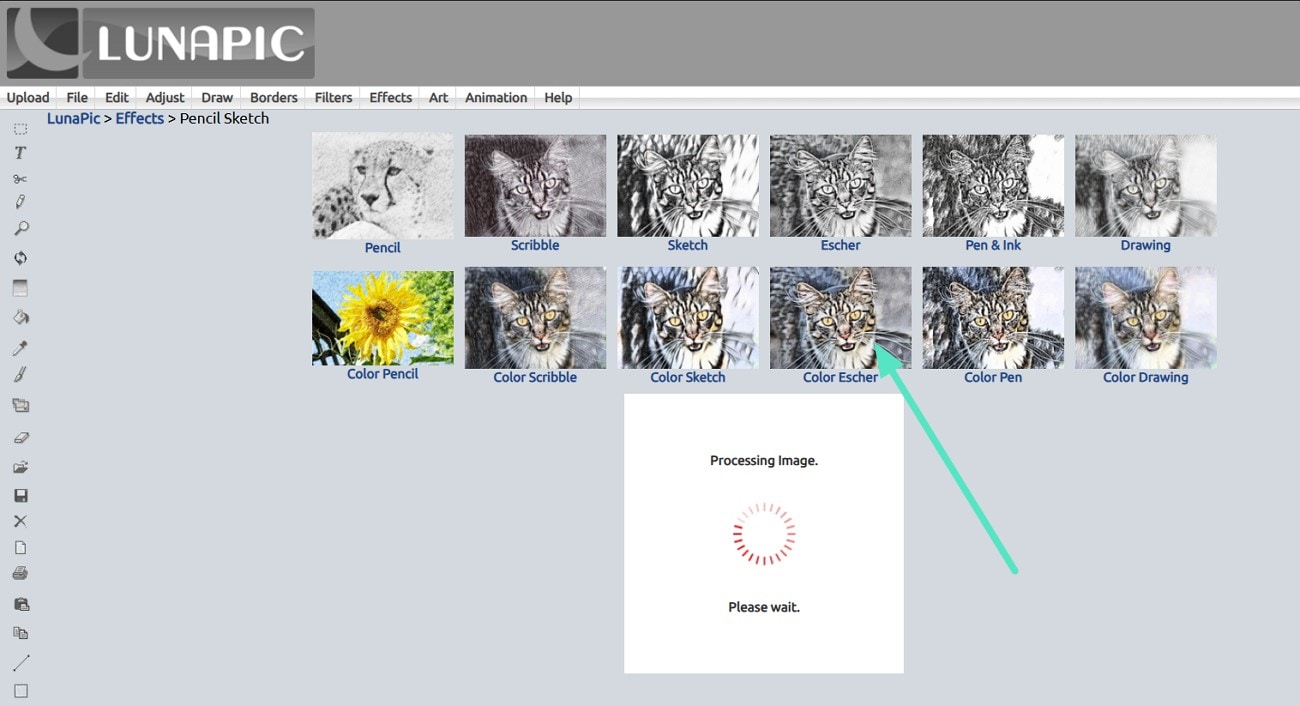Image resolution: width=1300 pixels, height=706 pixels.
Task: Choose the Text tool icon
Action: click(x=20, y=153)
